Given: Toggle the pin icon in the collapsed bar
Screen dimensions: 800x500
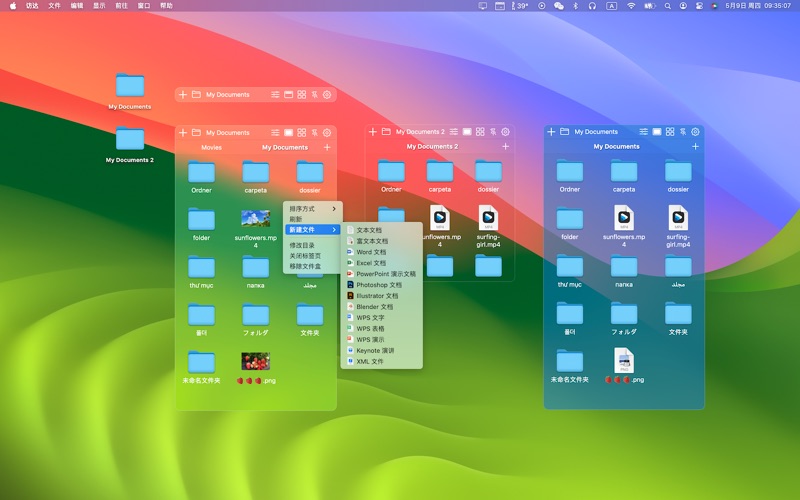Looking at the screenshot, I should (x=314, y=95).
